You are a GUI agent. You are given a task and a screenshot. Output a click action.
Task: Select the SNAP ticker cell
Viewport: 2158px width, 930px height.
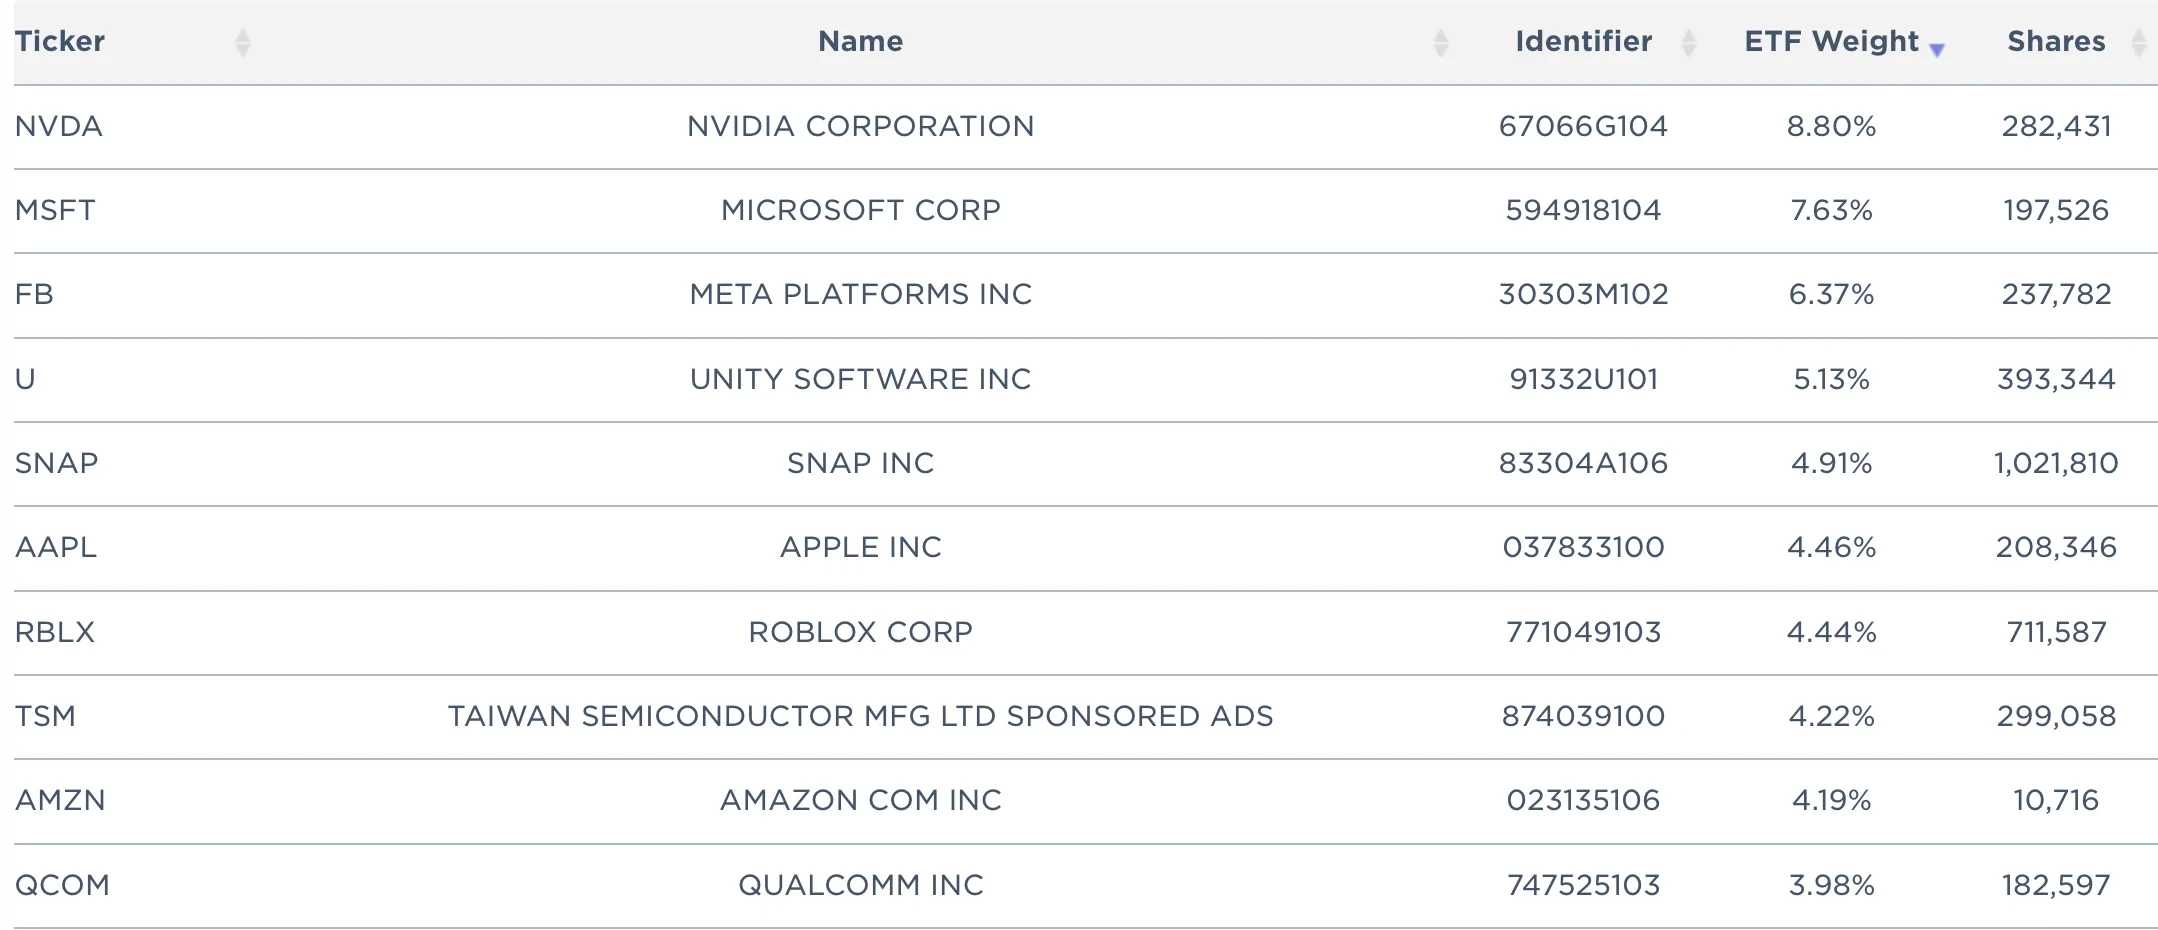(x=57, y=463)
